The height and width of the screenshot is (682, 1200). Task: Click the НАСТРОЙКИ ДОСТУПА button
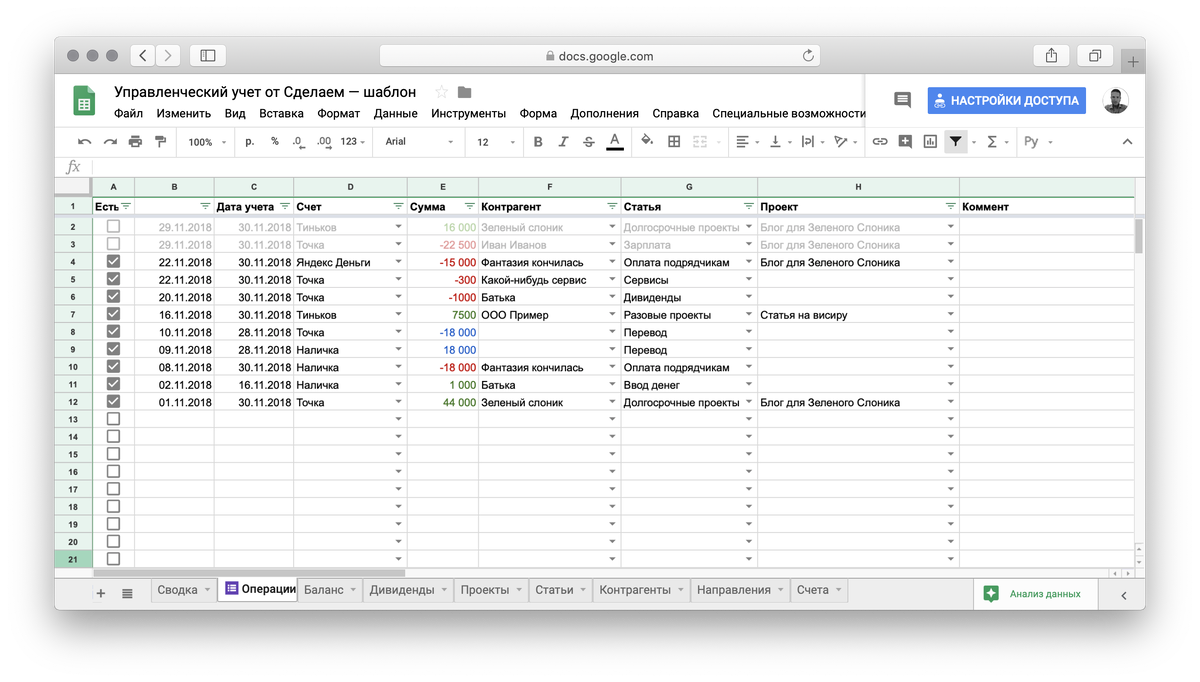(x=1006, y=100)
